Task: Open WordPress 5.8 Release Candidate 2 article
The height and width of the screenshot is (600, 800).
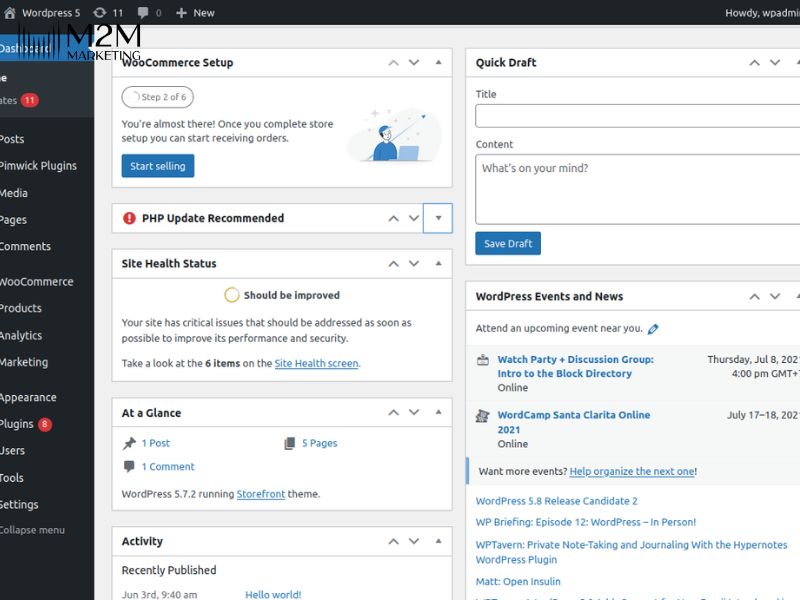Action: click(557, 501)
